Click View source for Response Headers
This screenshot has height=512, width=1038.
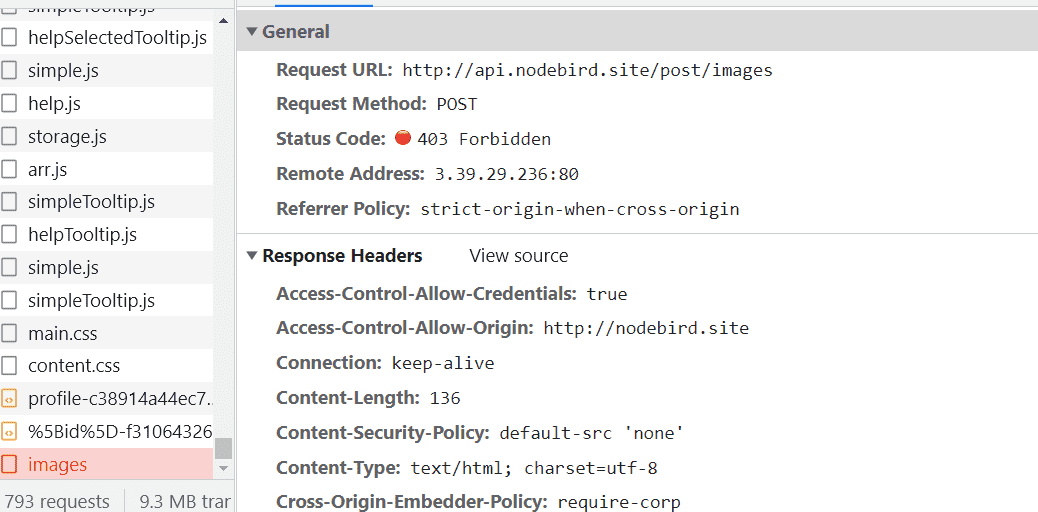point(518,256)
